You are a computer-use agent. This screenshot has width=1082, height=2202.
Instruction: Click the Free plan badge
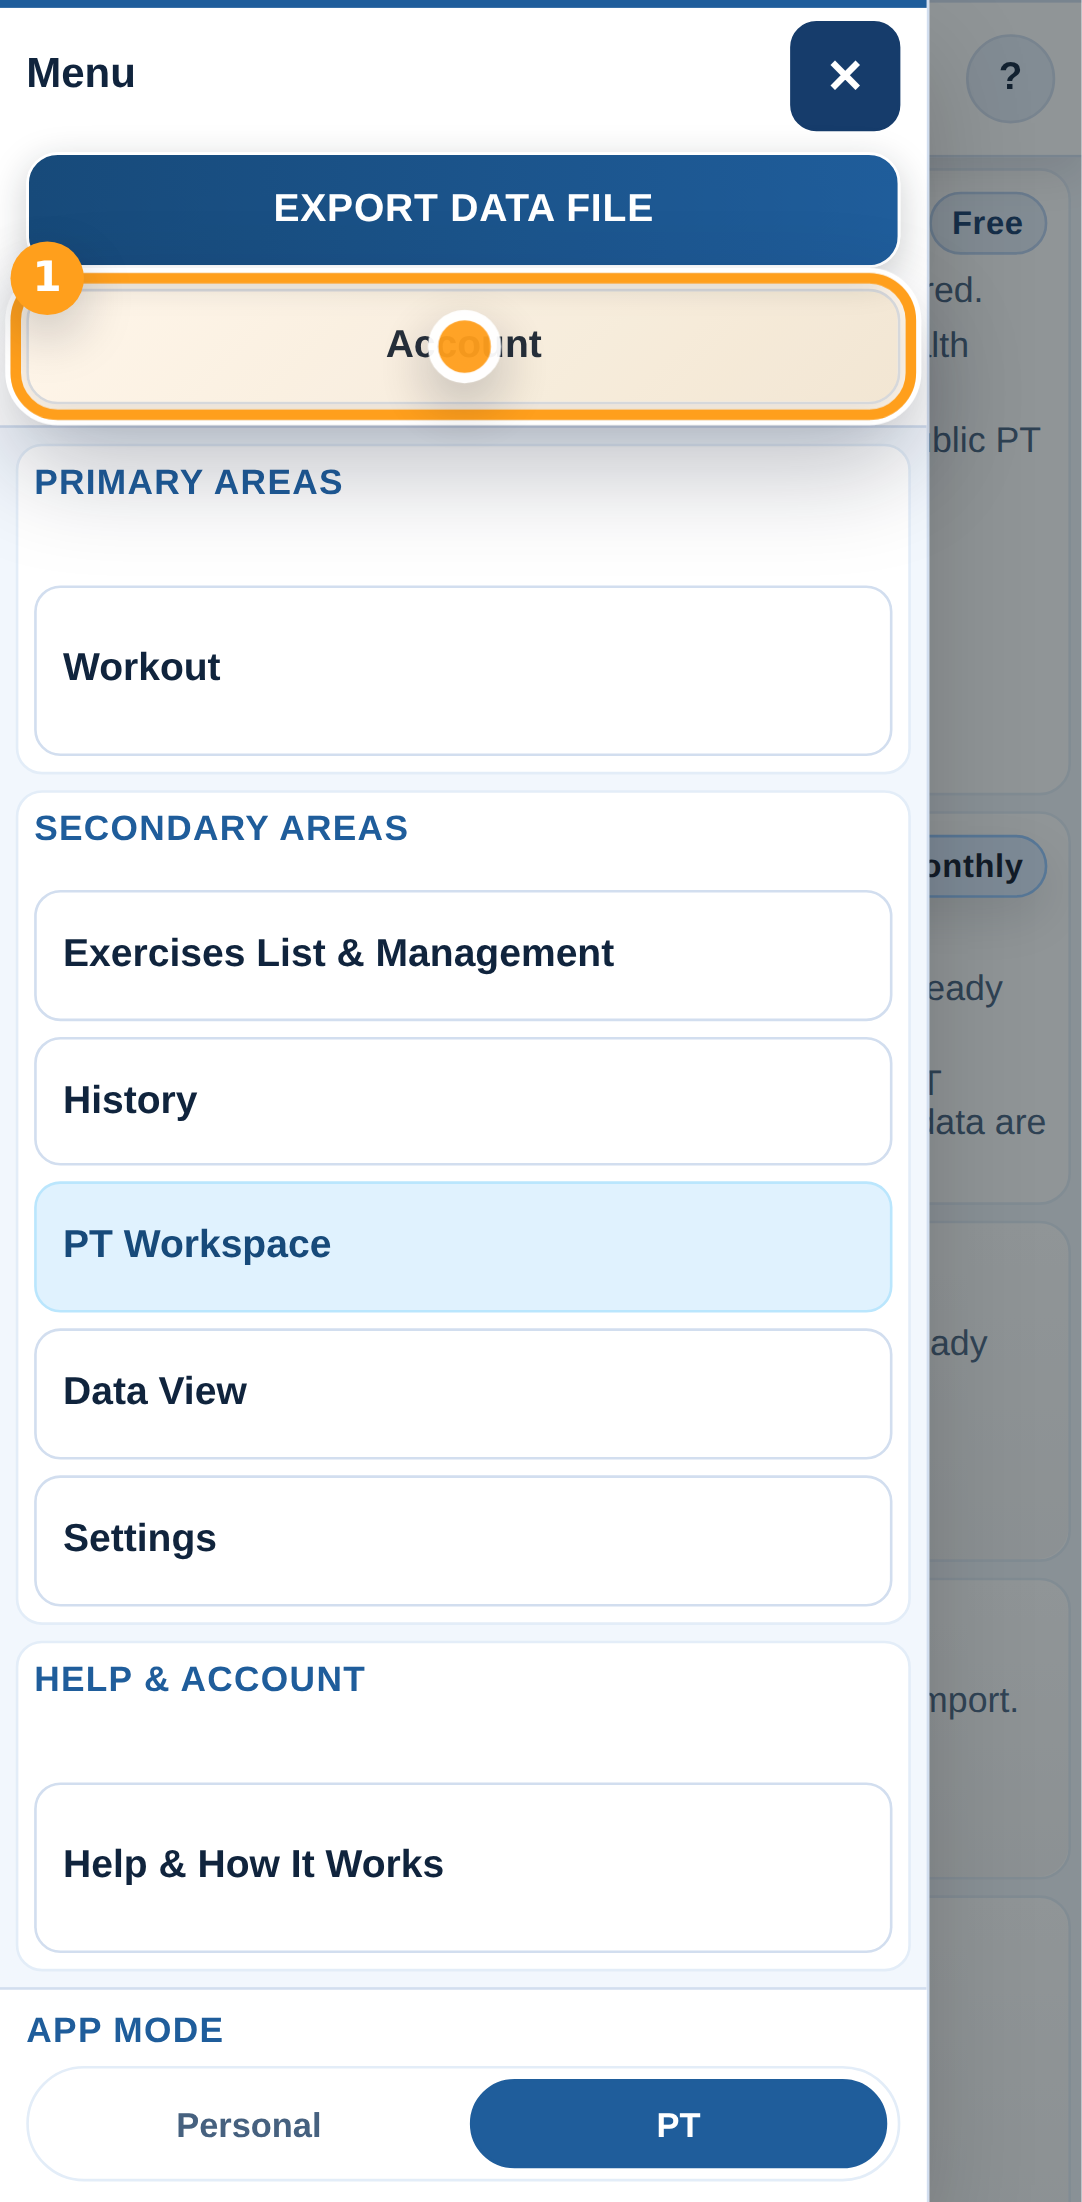(x=987, y=223)
